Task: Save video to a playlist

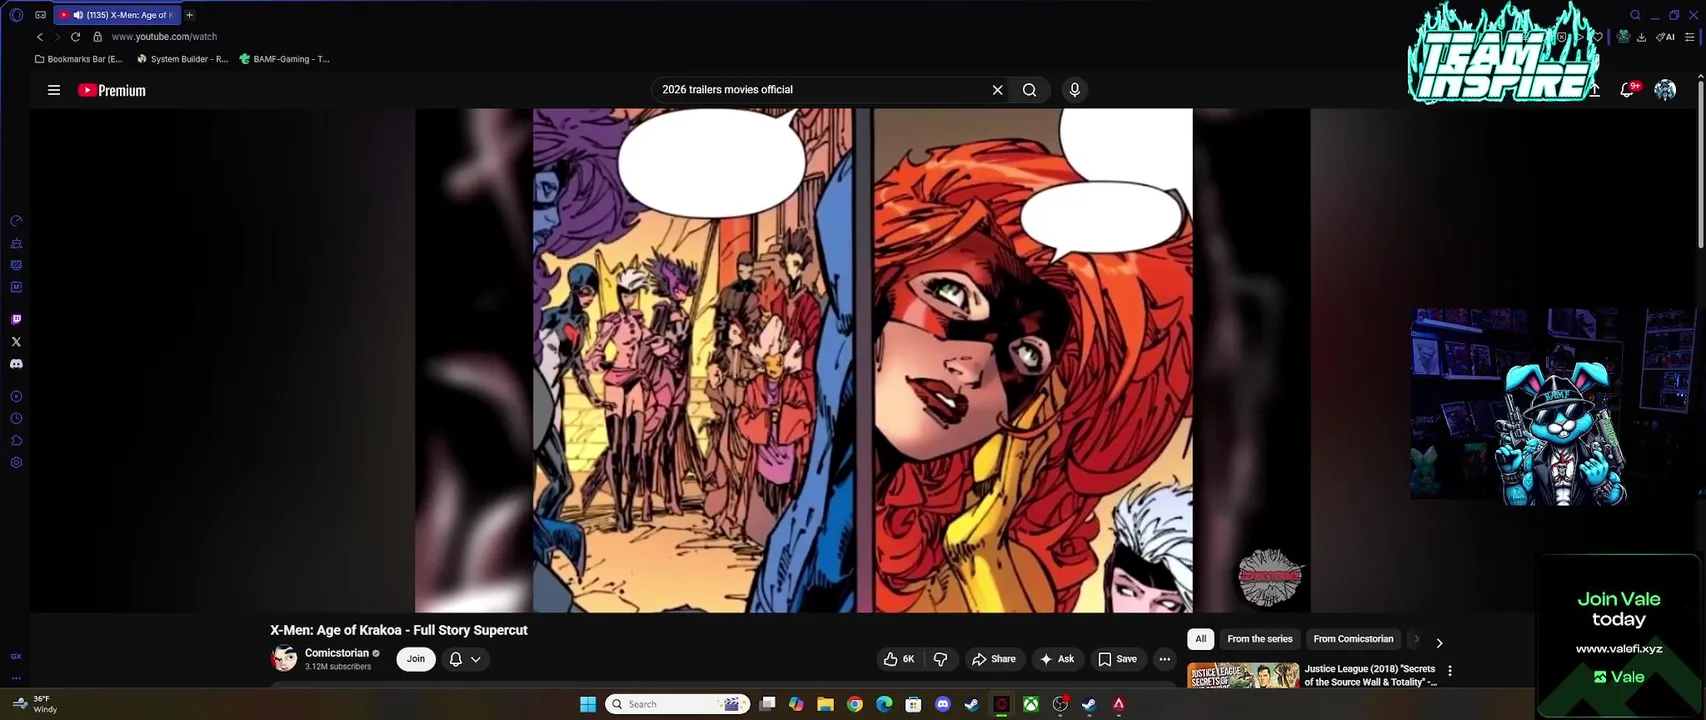Action: pyautogui.click(x=1117, y=659)
